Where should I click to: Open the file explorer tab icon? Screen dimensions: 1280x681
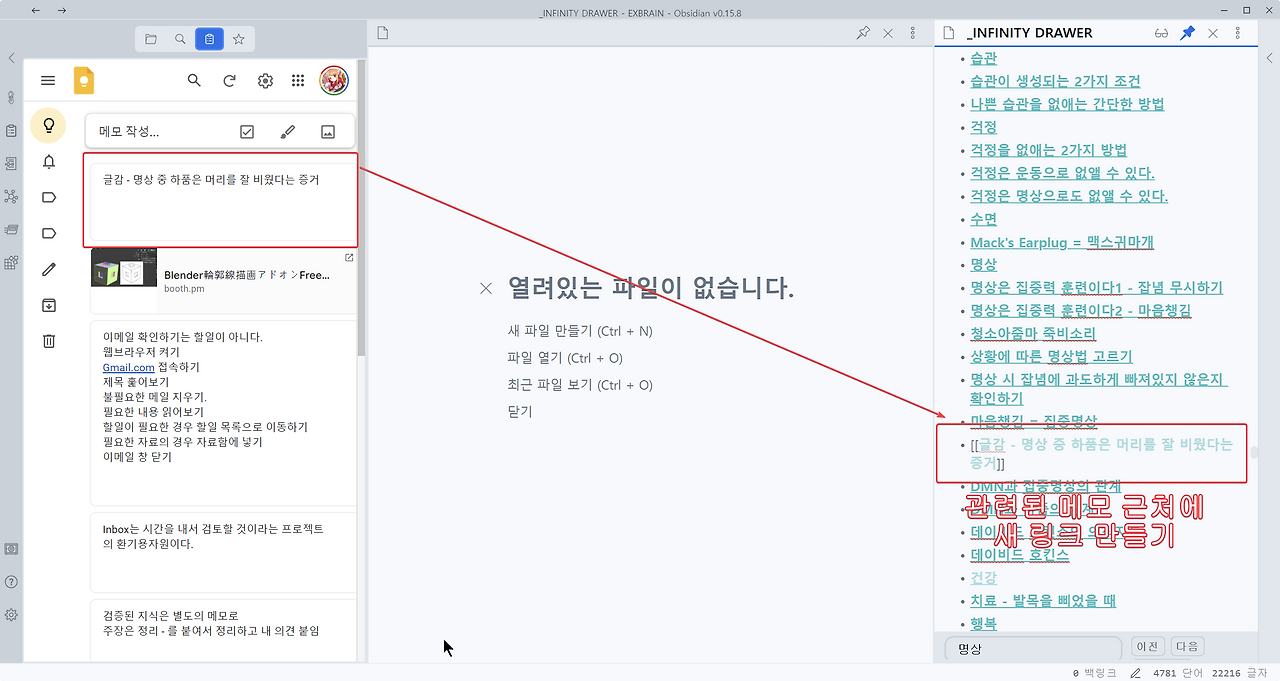151,39
